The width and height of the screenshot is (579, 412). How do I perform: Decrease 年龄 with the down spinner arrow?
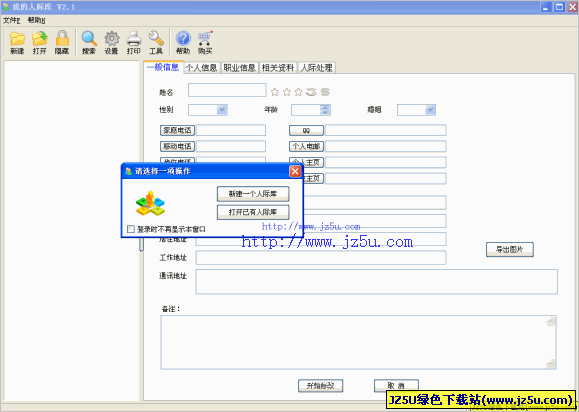coord(325,112)
